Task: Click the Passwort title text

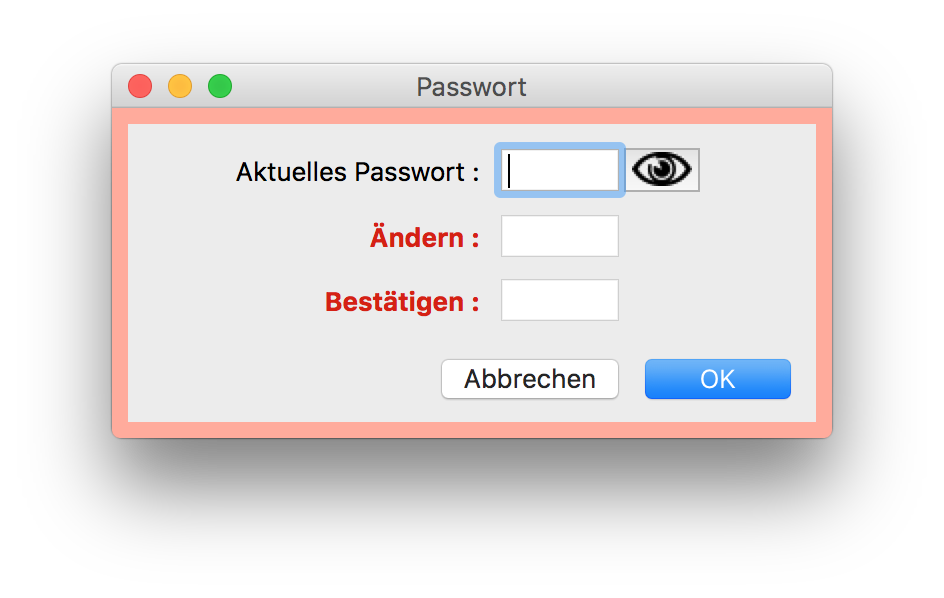Action: (471, 87)
